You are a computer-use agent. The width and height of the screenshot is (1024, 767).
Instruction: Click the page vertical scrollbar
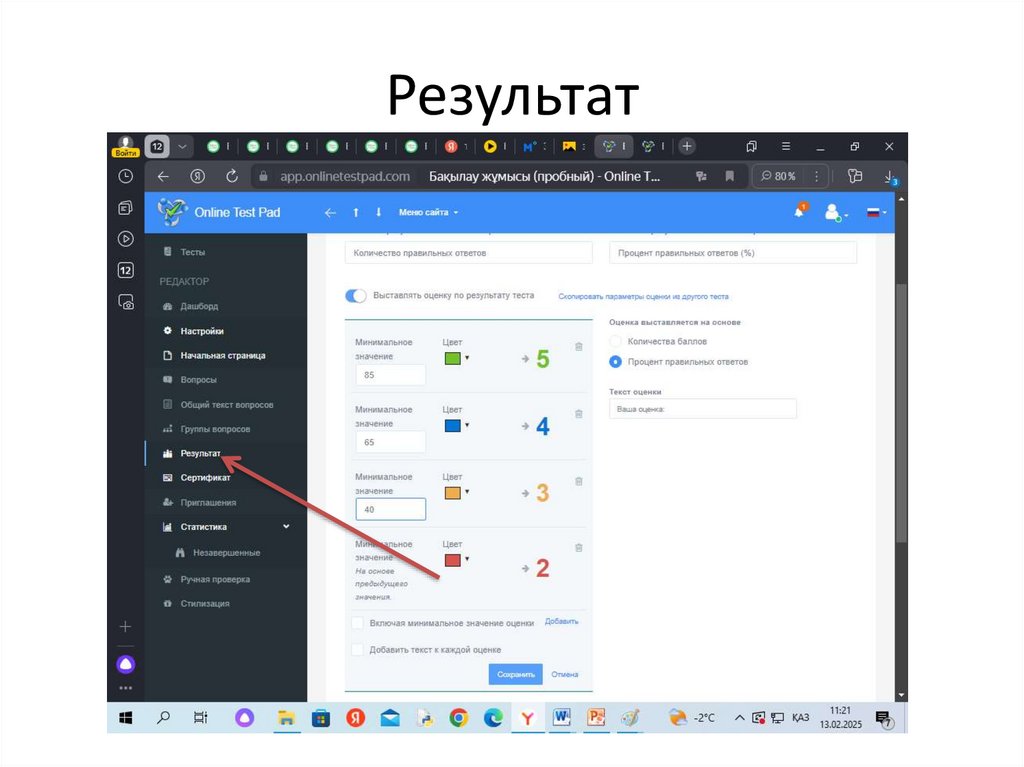[901, 413]
